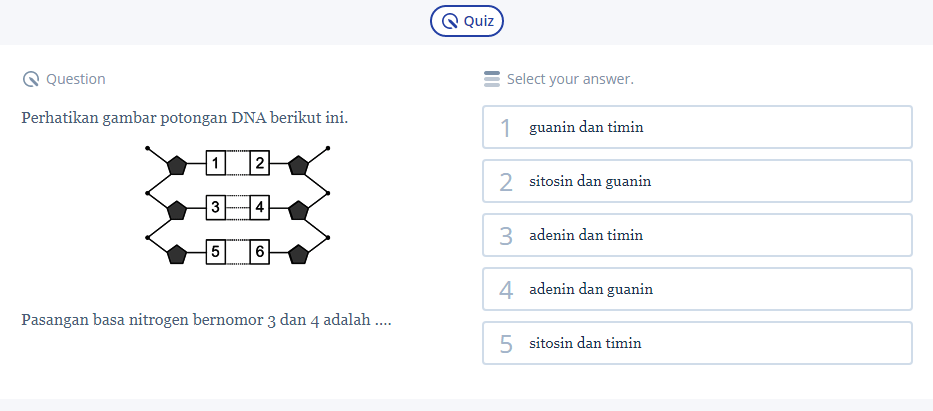The height and width of the screenshot is (411, 933).
Task: Click base box numbered 1 in diagram
Action: point(217,164)
